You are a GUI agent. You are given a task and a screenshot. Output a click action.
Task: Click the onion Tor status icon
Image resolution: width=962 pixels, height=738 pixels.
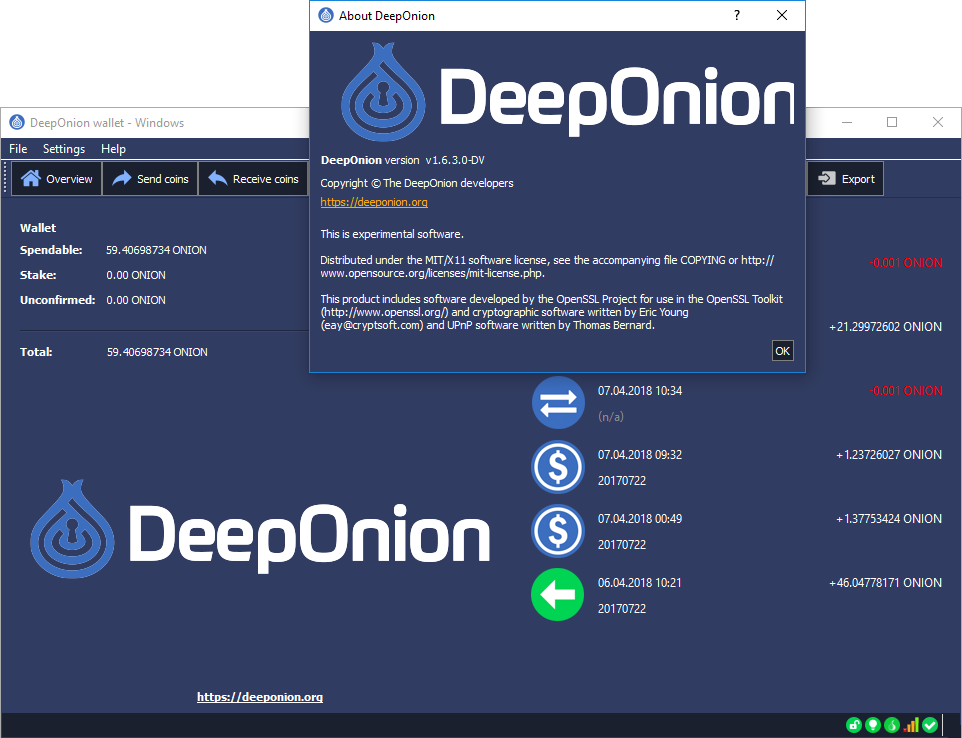(892, 725)
